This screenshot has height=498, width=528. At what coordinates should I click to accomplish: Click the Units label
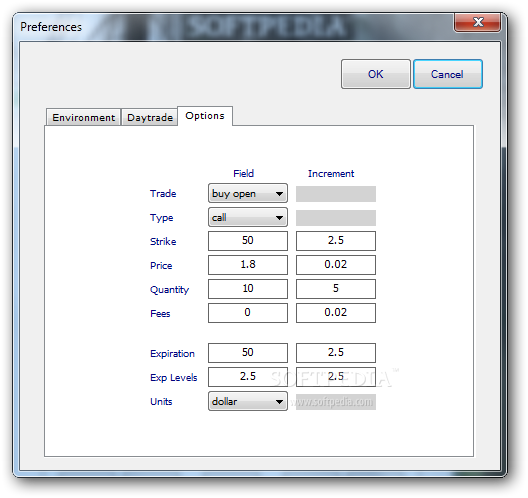(x=161, y=402)
